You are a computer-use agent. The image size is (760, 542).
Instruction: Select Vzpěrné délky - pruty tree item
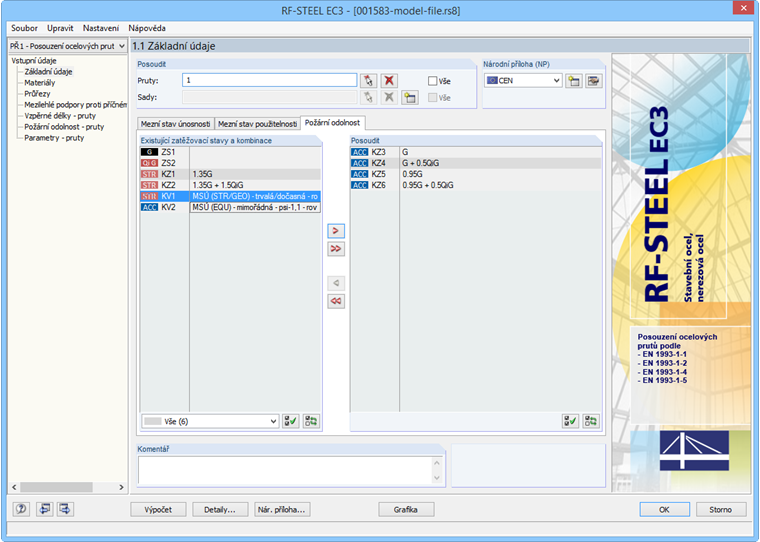[x=60, y=116]
